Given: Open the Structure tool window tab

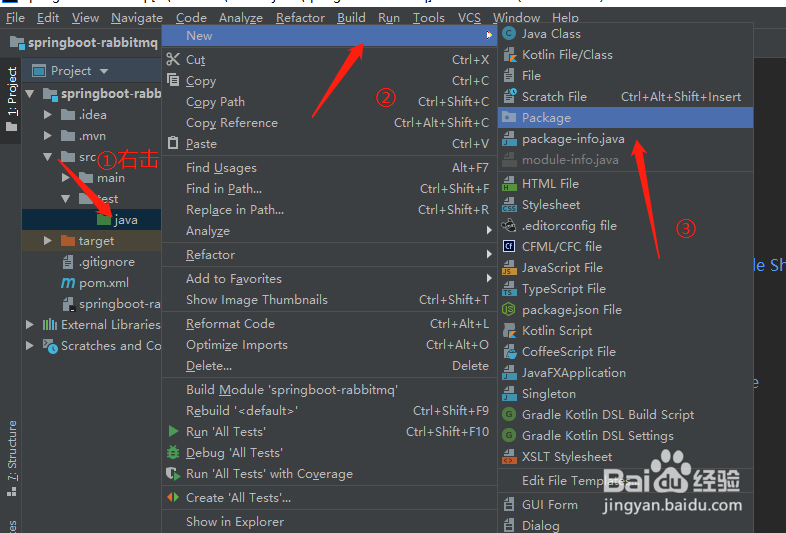Looking at the screenshot, I should 12,458.
